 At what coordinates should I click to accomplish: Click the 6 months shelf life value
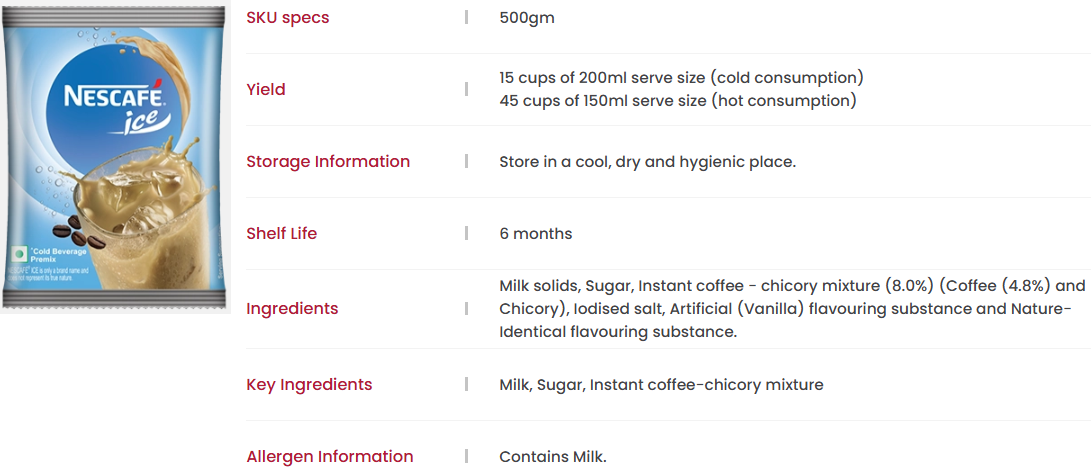(x=536, y=234)
